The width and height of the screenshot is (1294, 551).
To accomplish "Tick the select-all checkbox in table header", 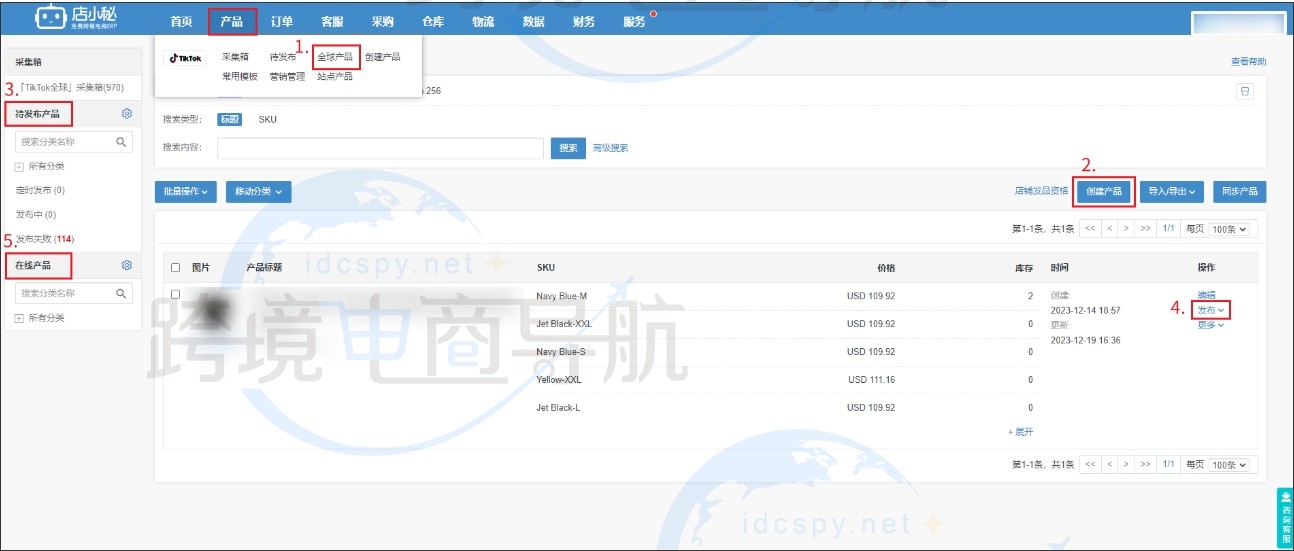I will pyautogui.click(x=176, y=267).
